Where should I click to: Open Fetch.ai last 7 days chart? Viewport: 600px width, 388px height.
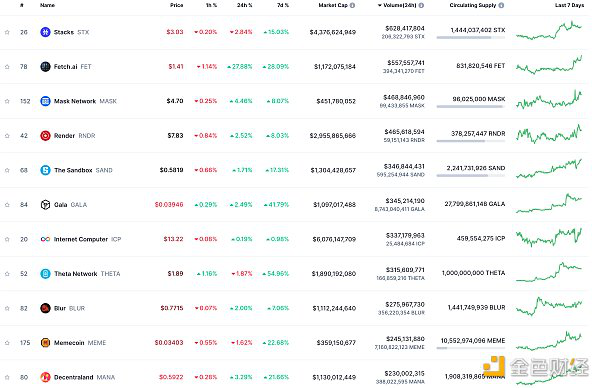tap(549, 65)
